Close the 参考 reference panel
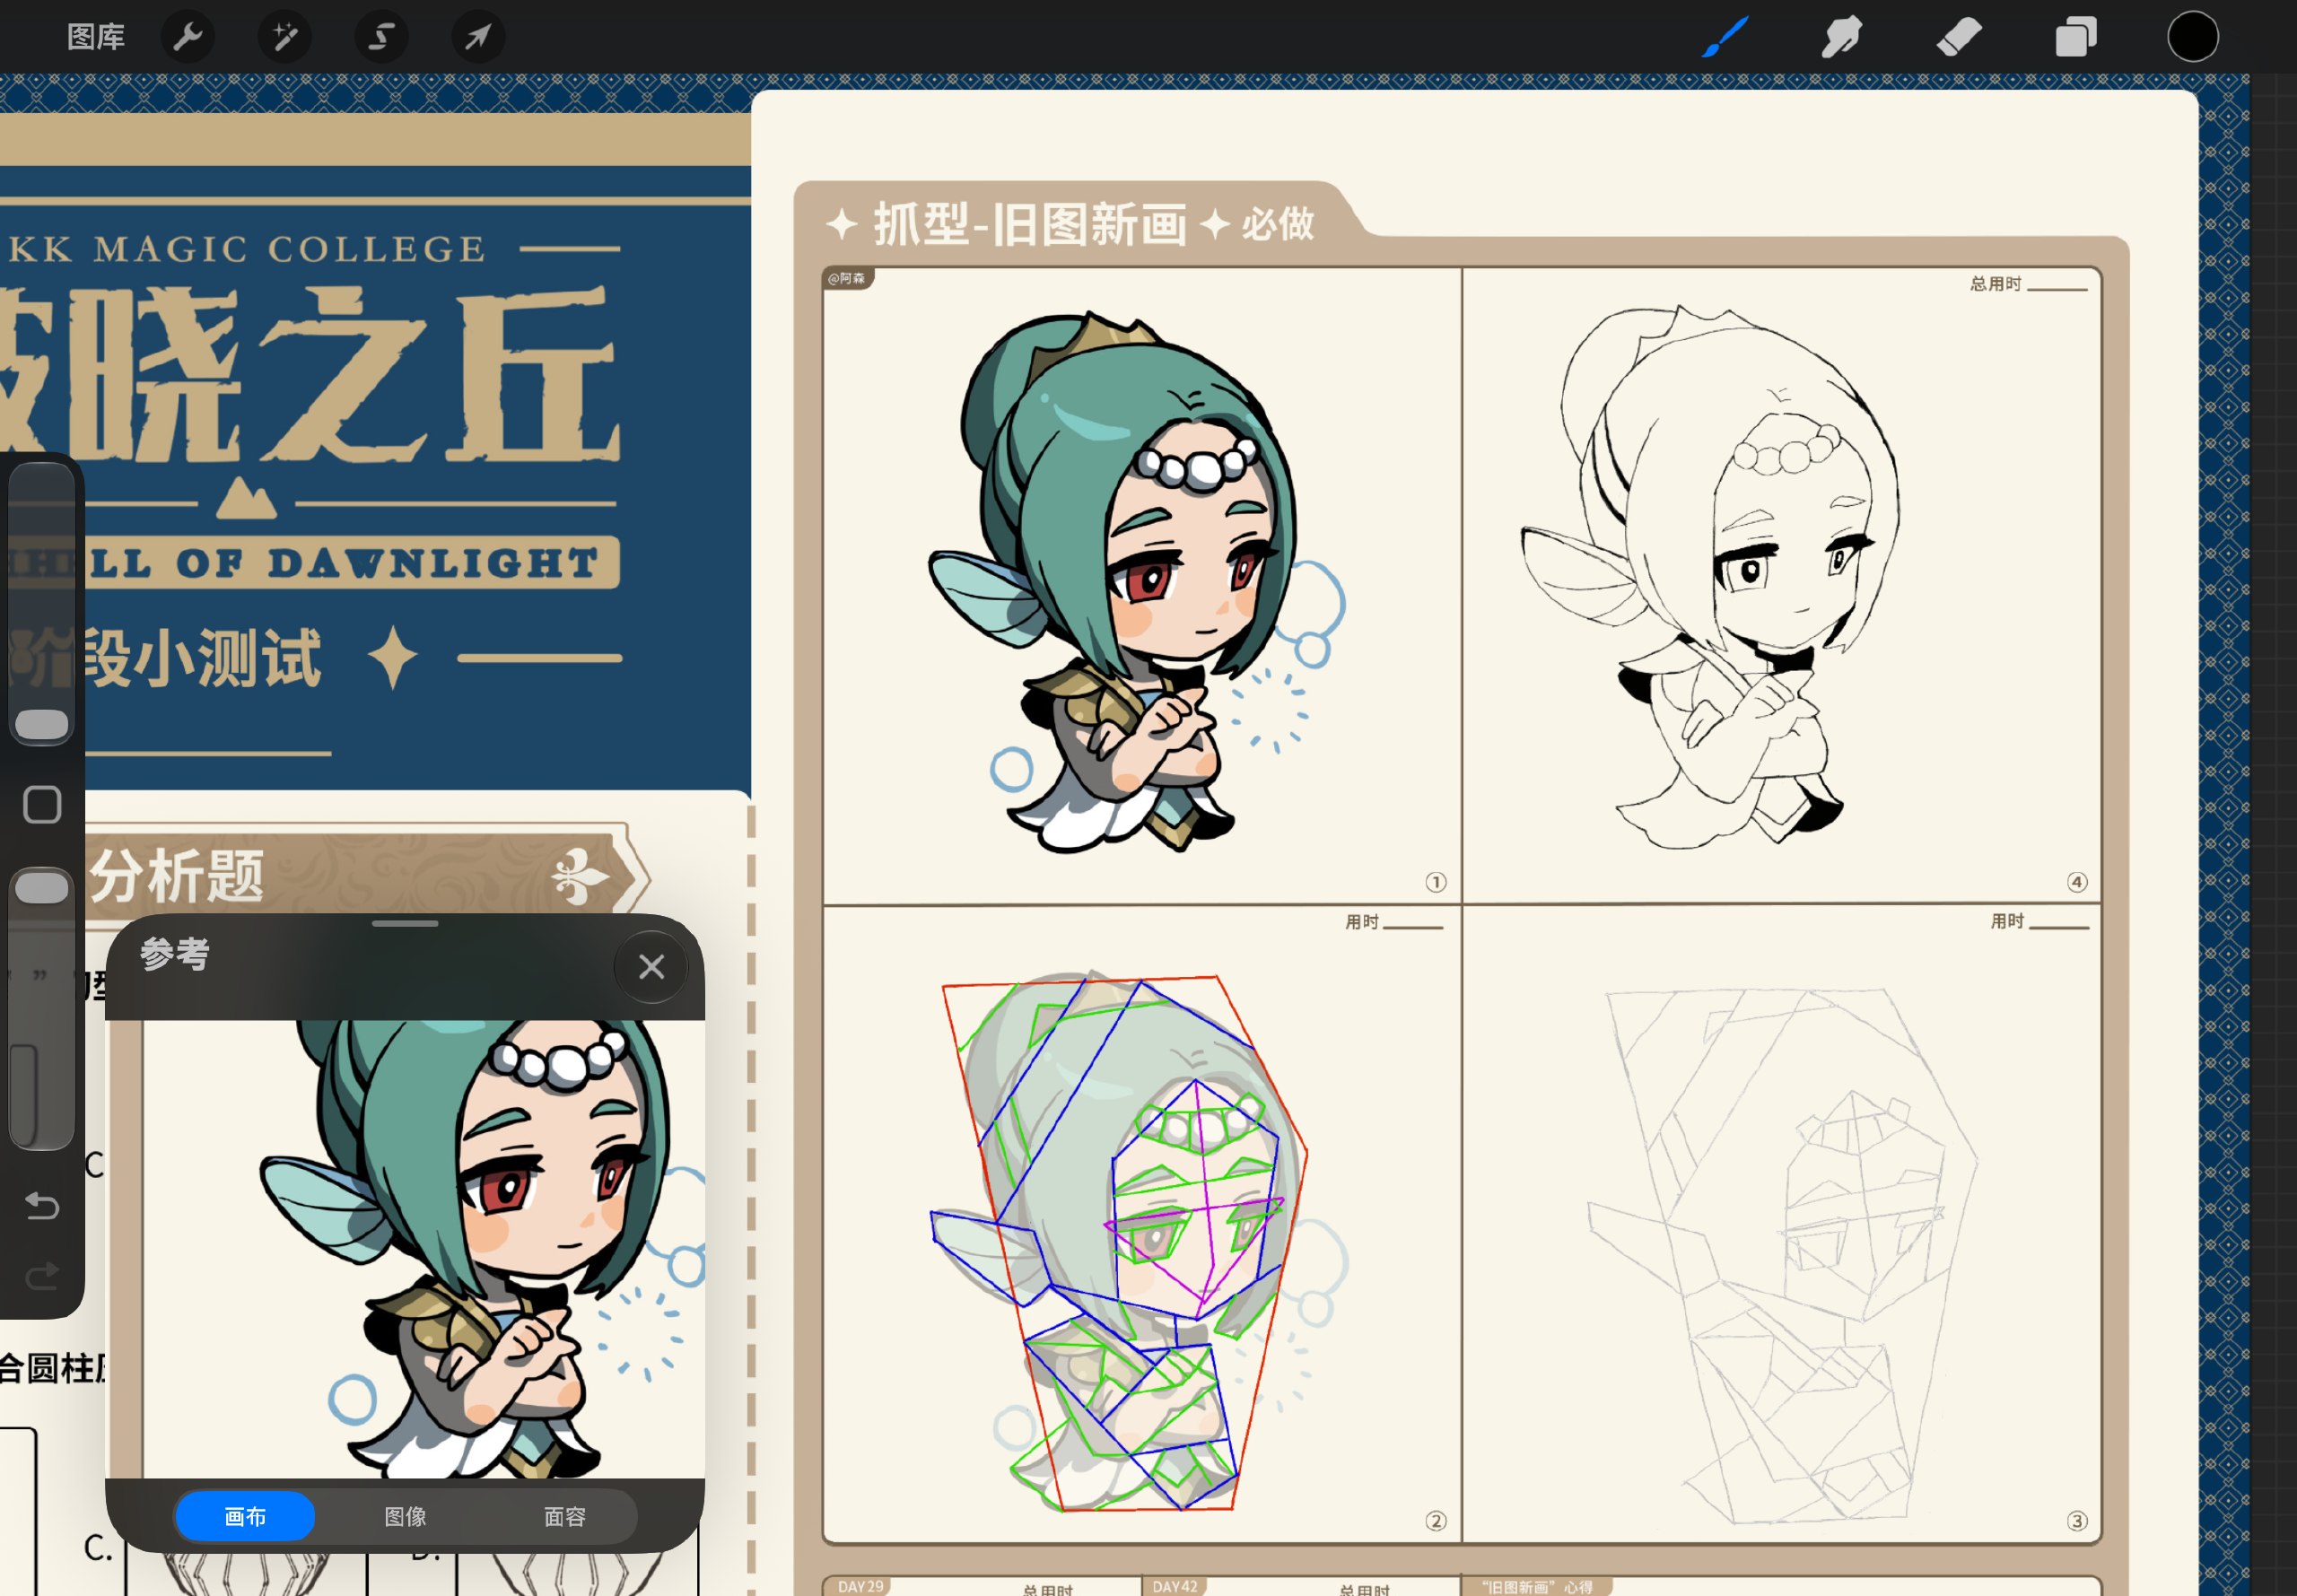Viewport: 2297px width, 1596px height. point(651,967)
